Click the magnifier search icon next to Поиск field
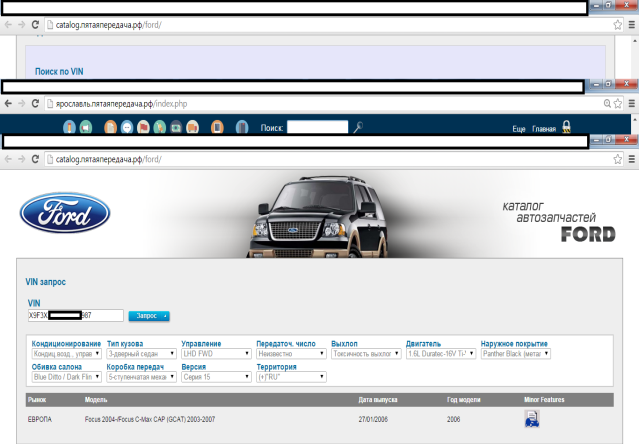This screenshot has width=642, height=444. pyautogui.click(x=358, y=127)
